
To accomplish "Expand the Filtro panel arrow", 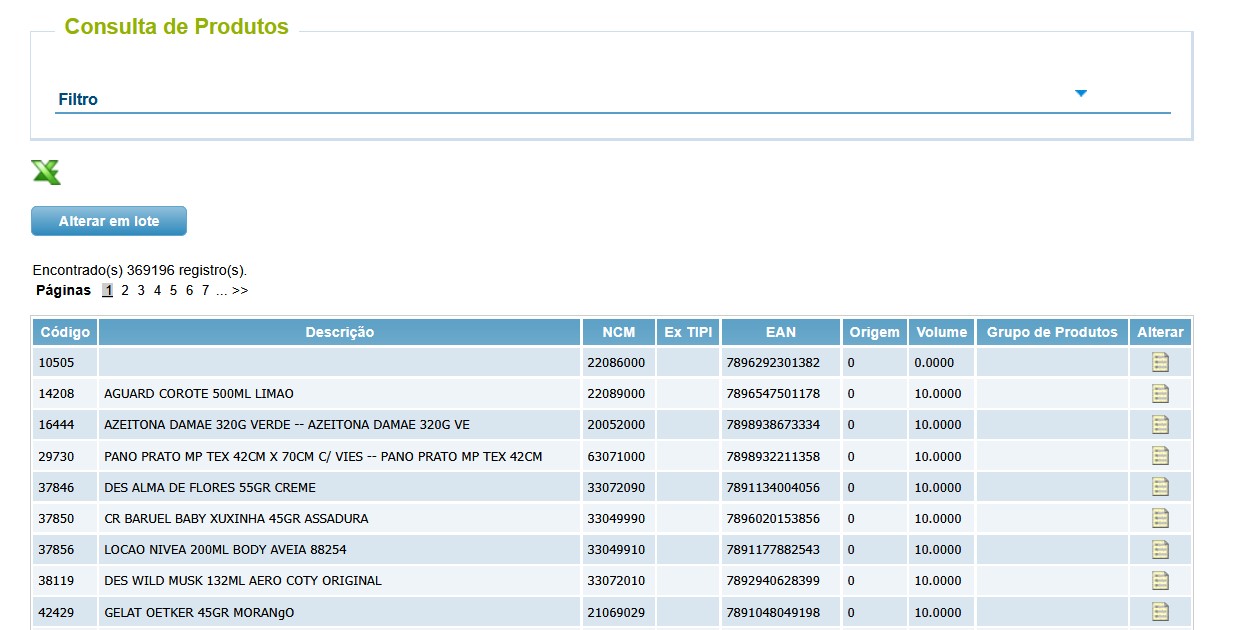I will (x=1080, y=93).
